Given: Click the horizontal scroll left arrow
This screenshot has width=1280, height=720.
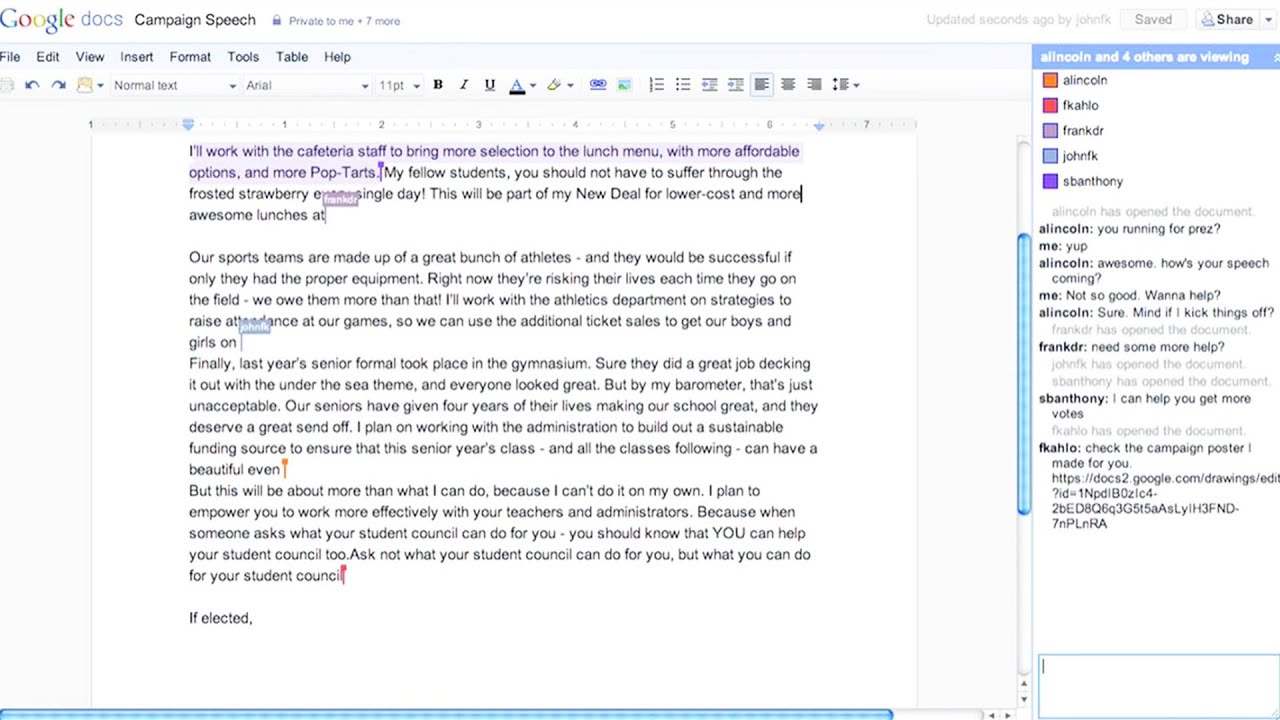Looking at the screenshot, I should pos(991,715).
